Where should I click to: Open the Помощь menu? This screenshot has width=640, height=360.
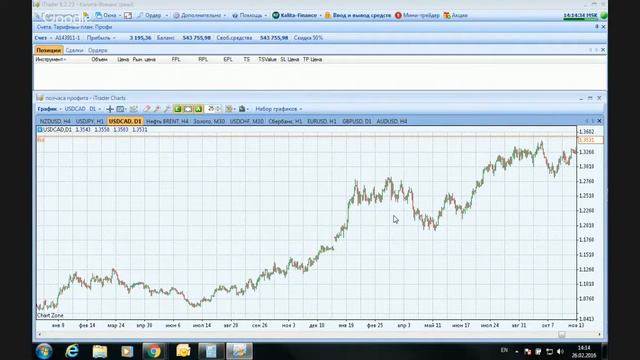coord(249,16)
